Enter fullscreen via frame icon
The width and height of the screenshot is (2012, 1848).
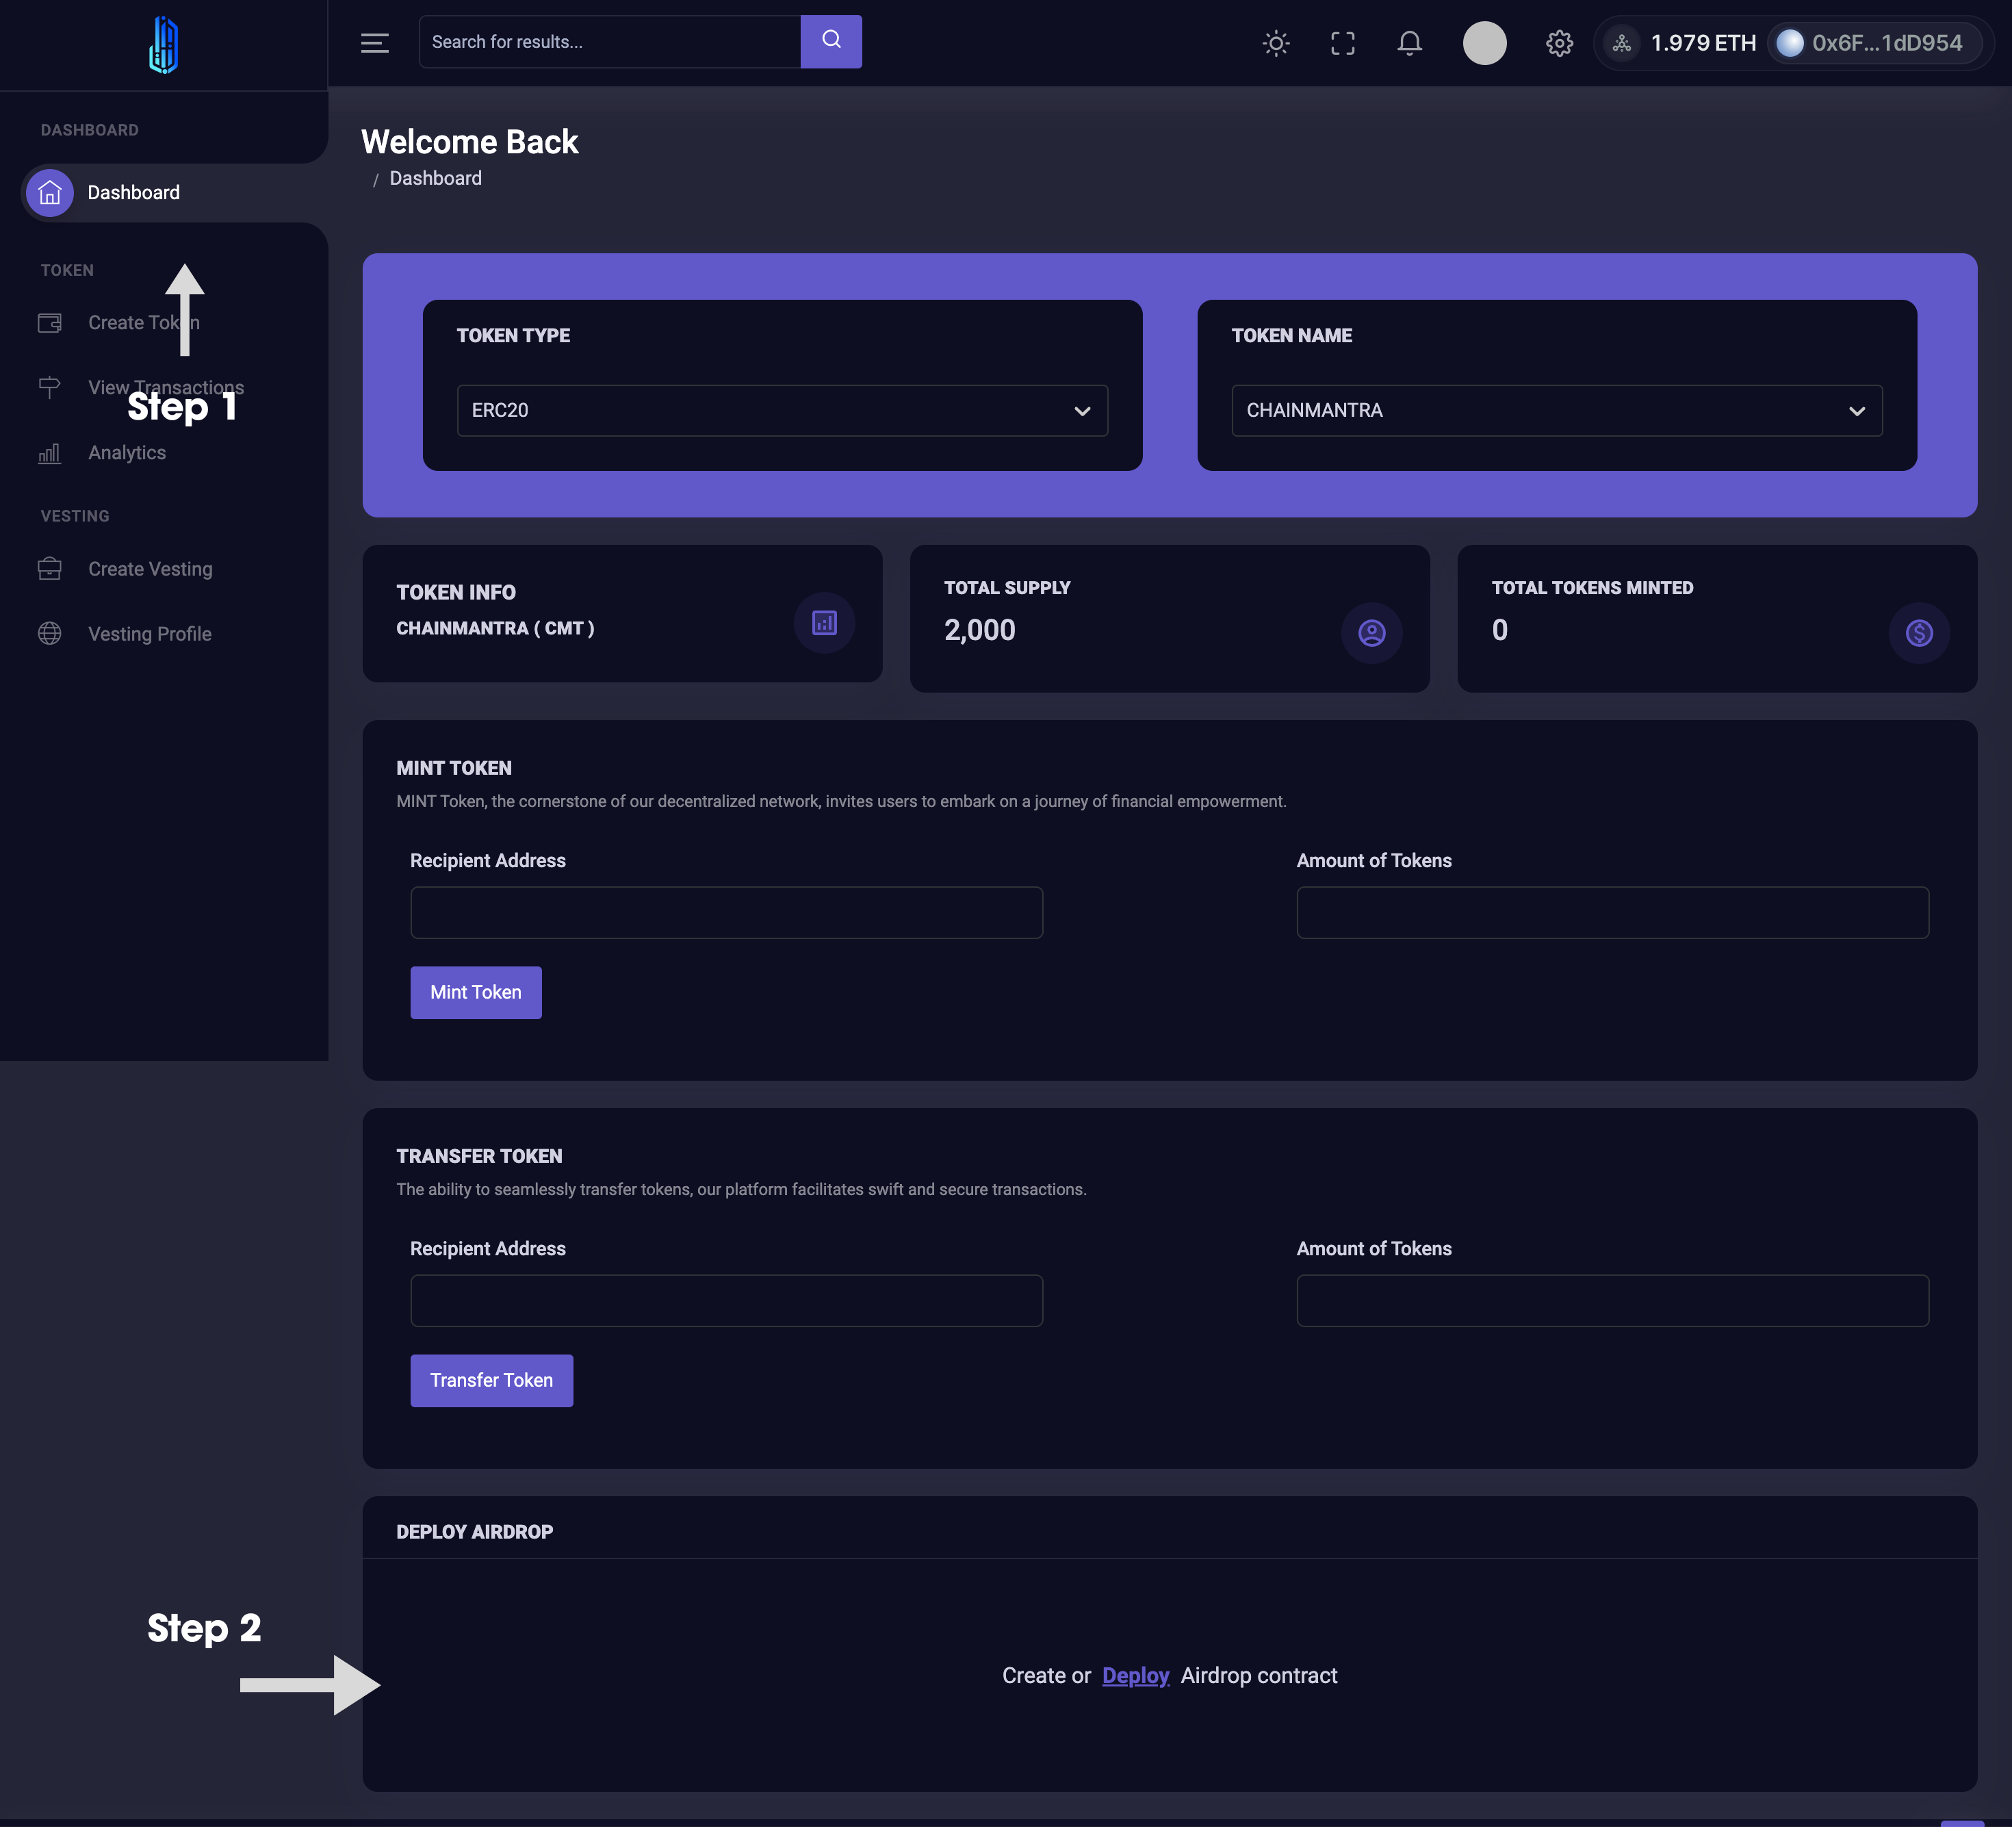[x=1342, y=43]
